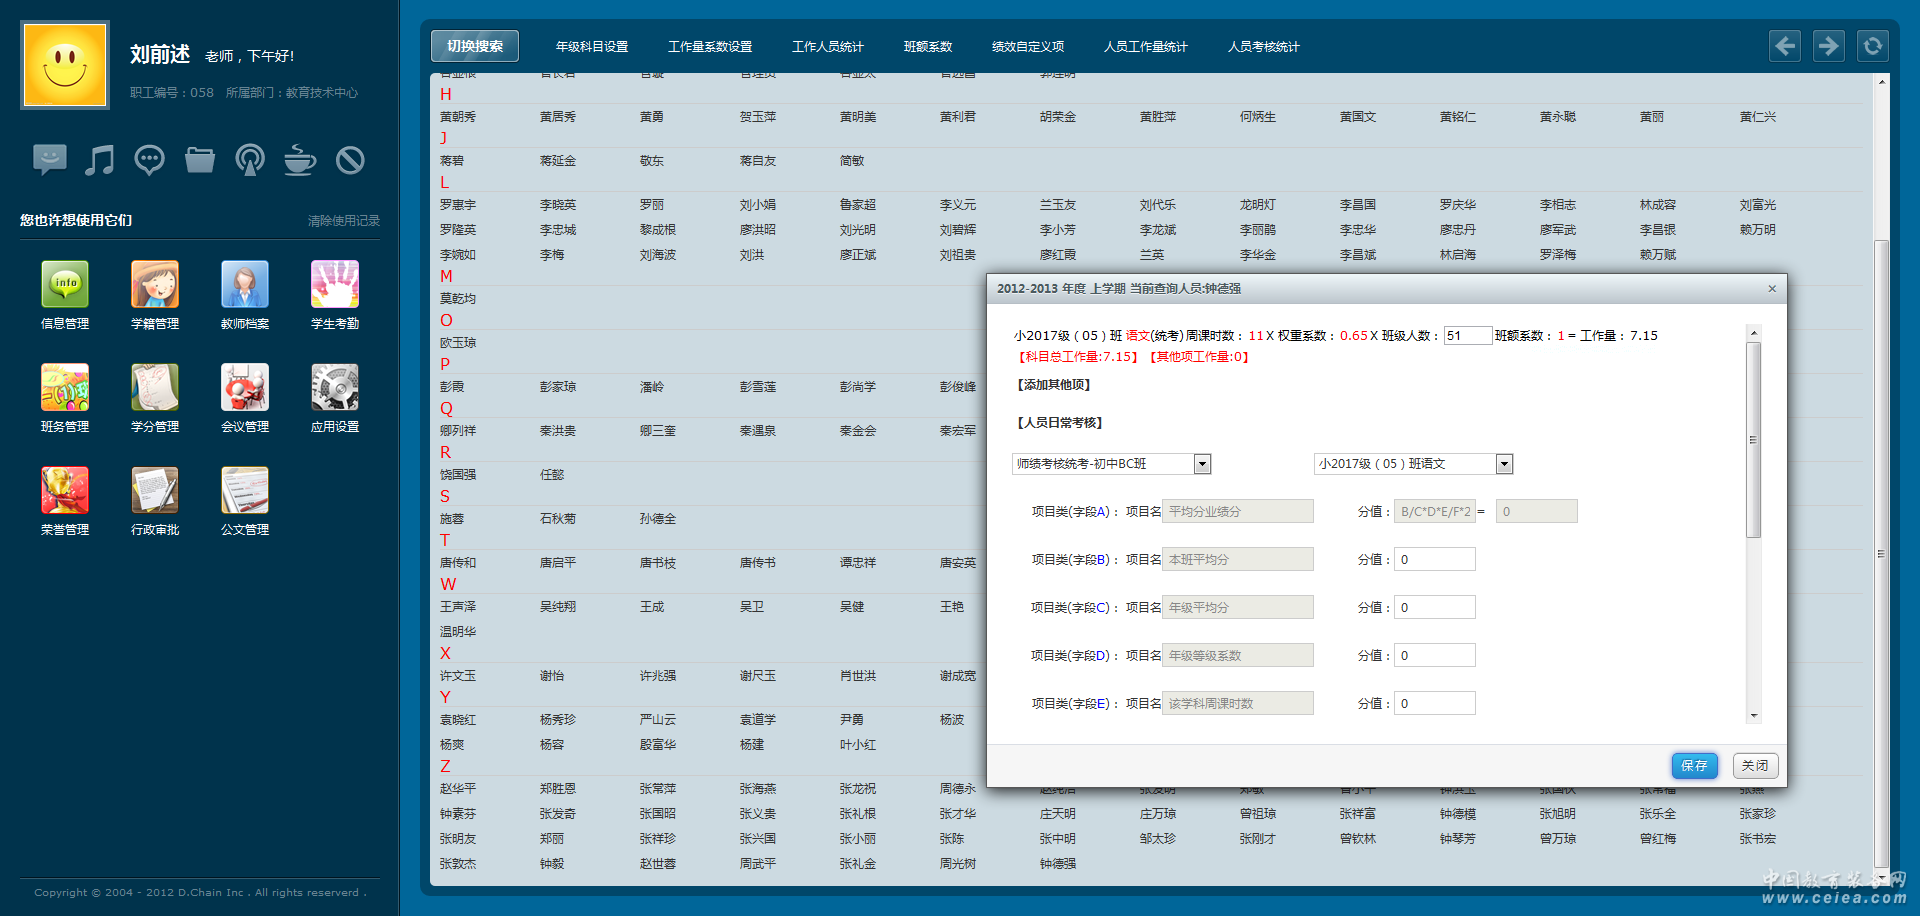The width and height of the screenshot is (1920, 916).
Task: Open the 信息管理 info icon
Action: tap(65, 285)
